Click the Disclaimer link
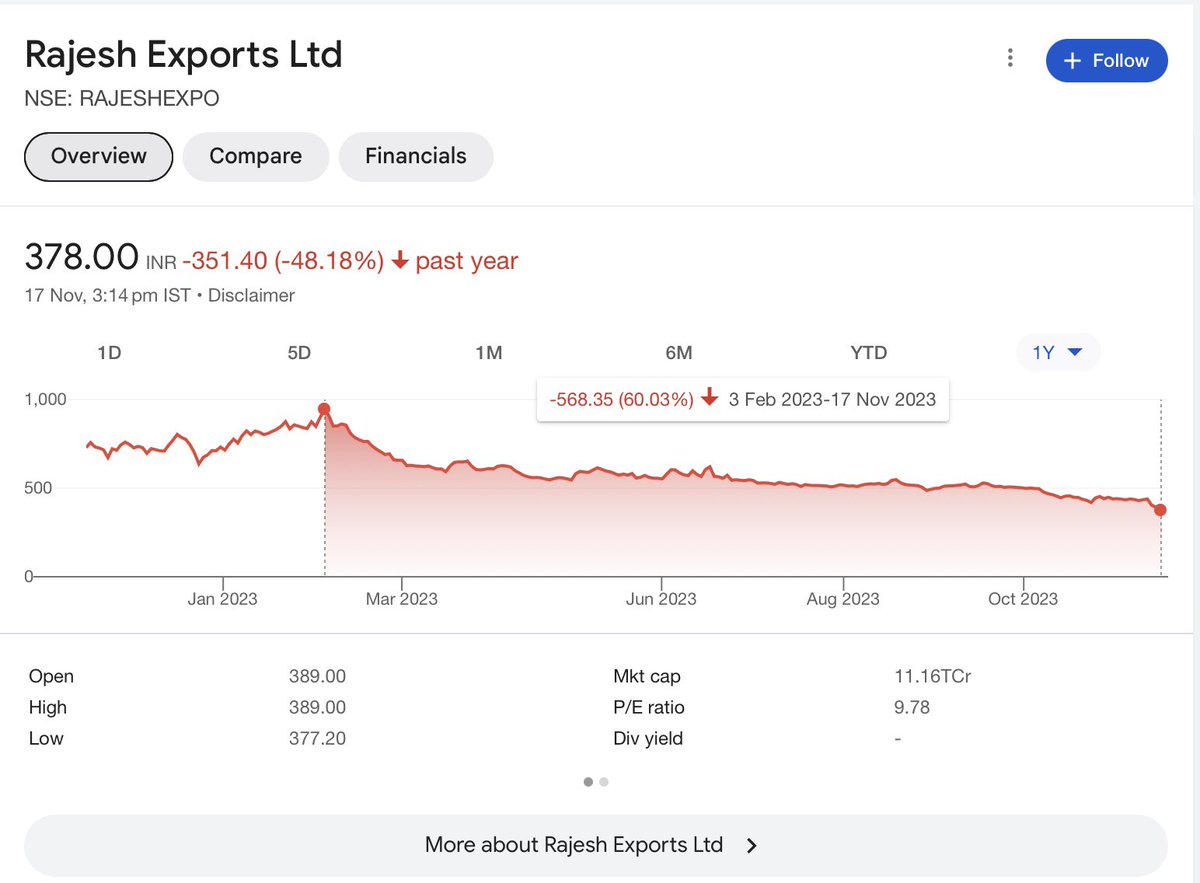The width and height of the screenshot is (1200, 883). click(252, 295)
